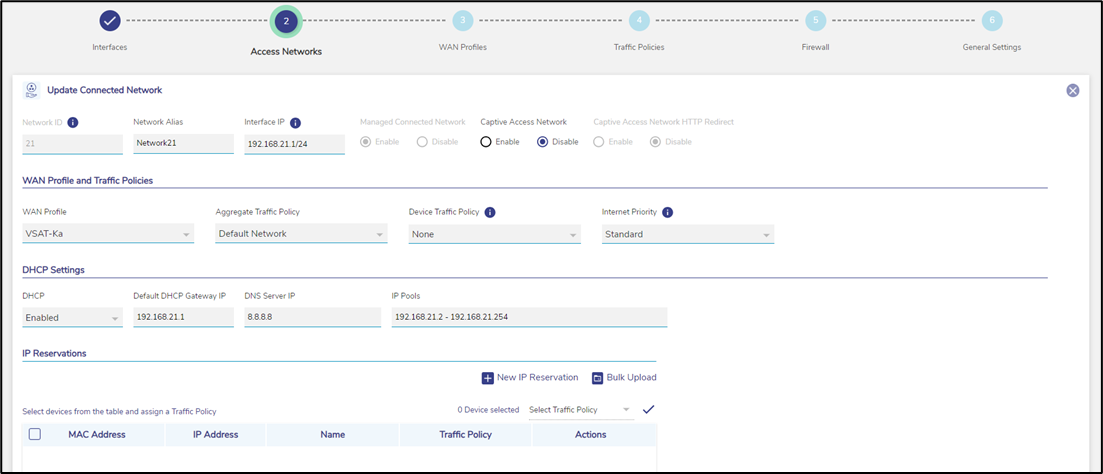Show info for Internet Priority
Screen dimensions: 1103x474
(668, 212)
